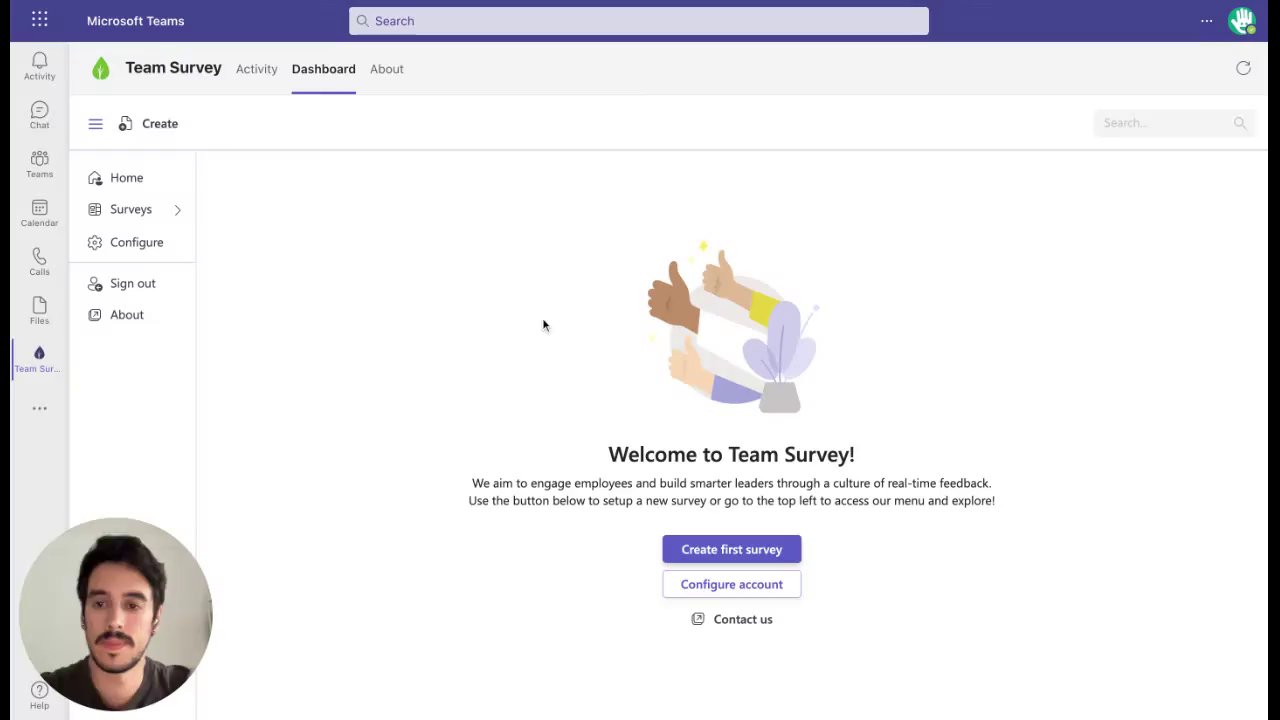Follow the Contact us link
The height and width of the screenshot is (720, 1280).
click(x=742, y=619)
